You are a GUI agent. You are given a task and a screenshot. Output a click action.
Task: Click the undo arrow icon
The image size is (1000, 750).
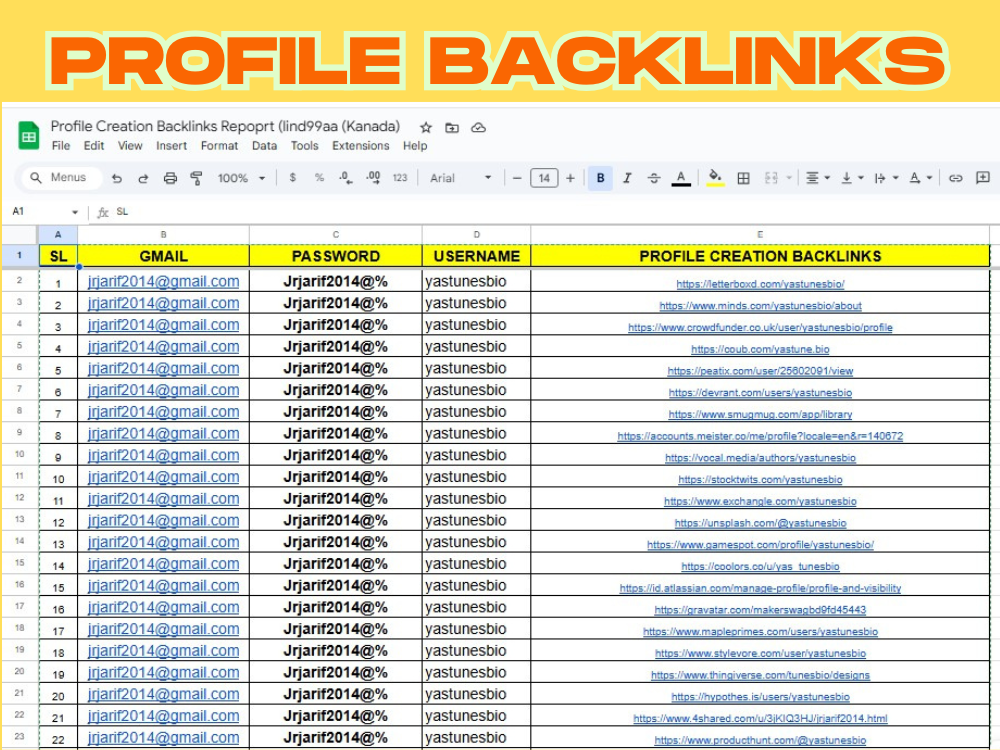pos(117,178)
